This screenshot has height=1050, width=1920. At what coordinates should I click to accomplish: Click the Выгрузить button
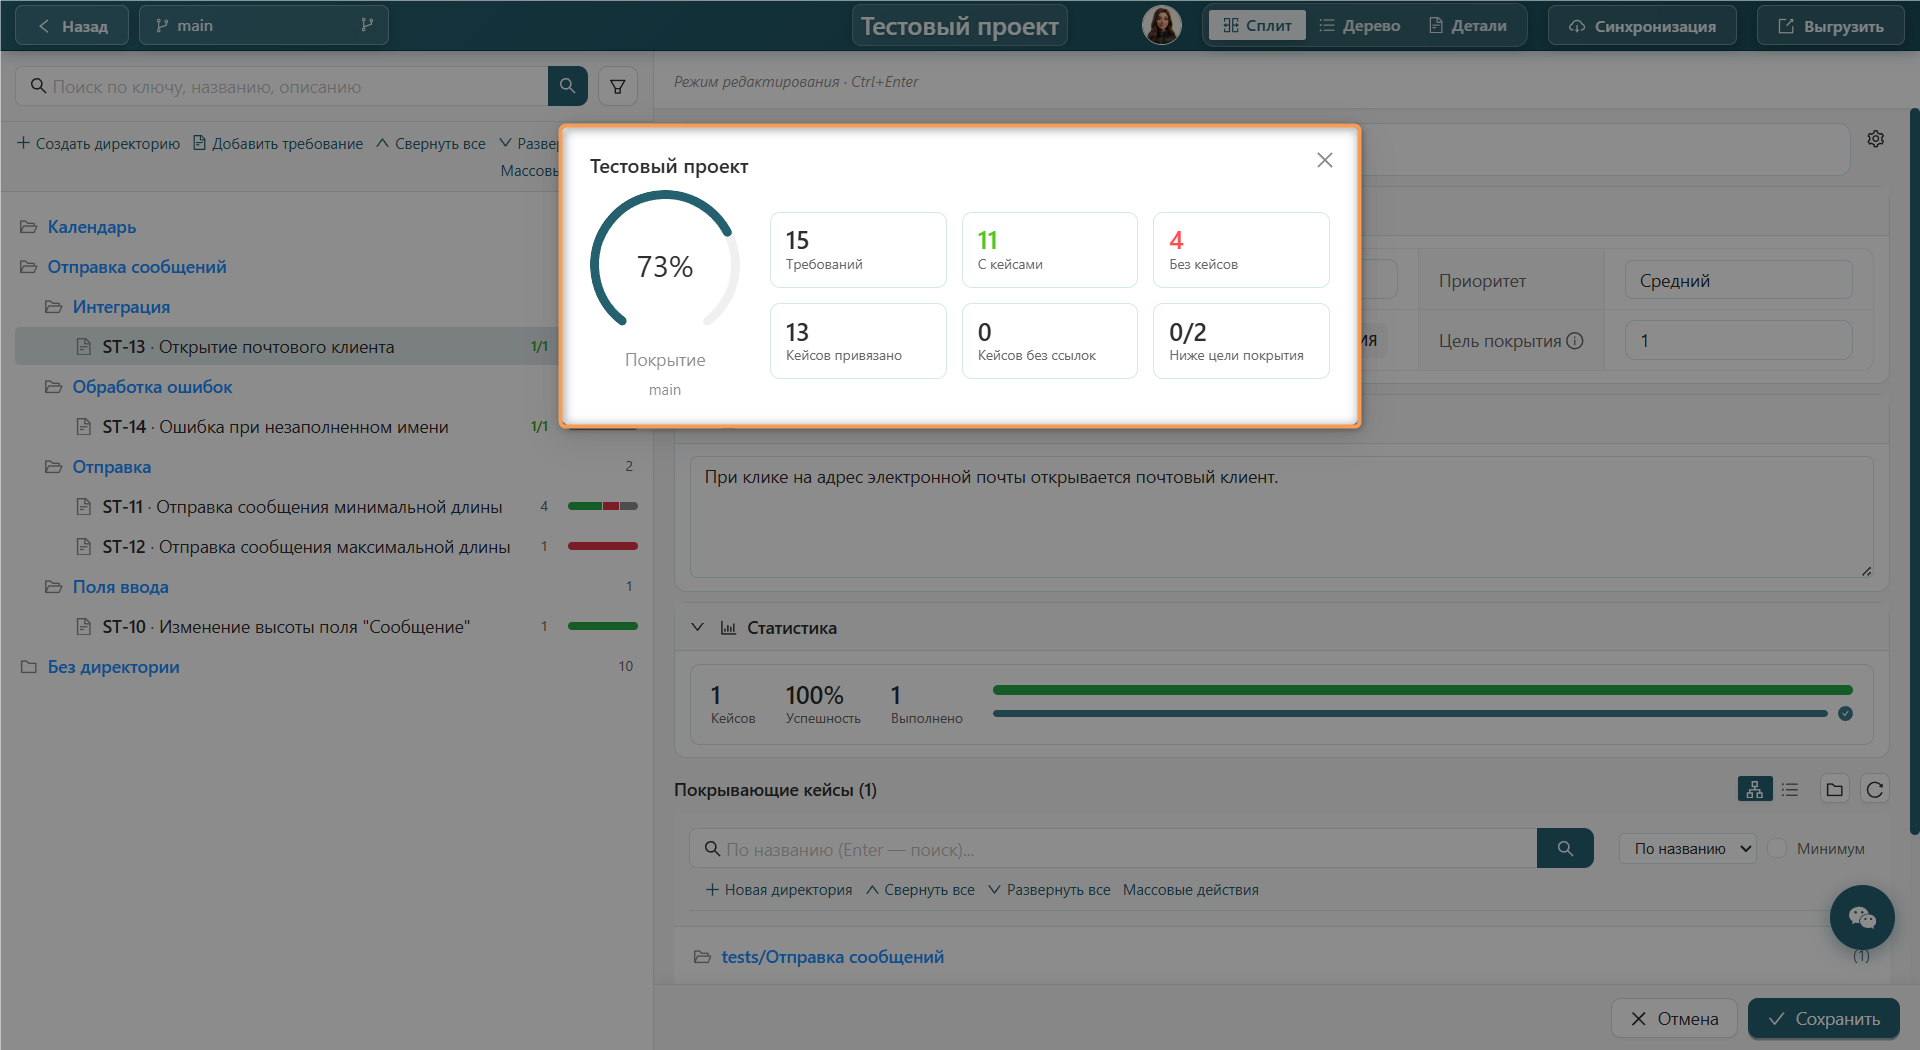tap(1831, 26)
